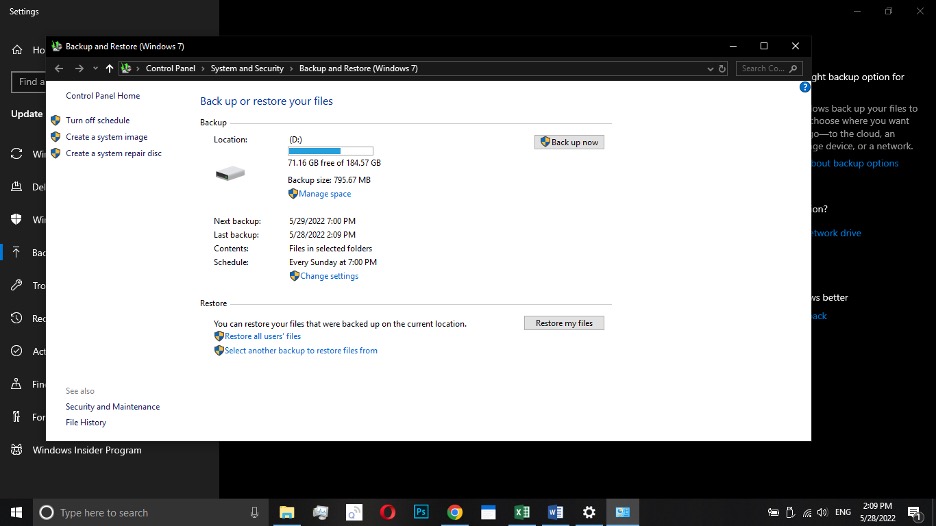Select Recovery icon in Settings sidebar
This screenshot has height=526, width=936.
pos(17,318)
